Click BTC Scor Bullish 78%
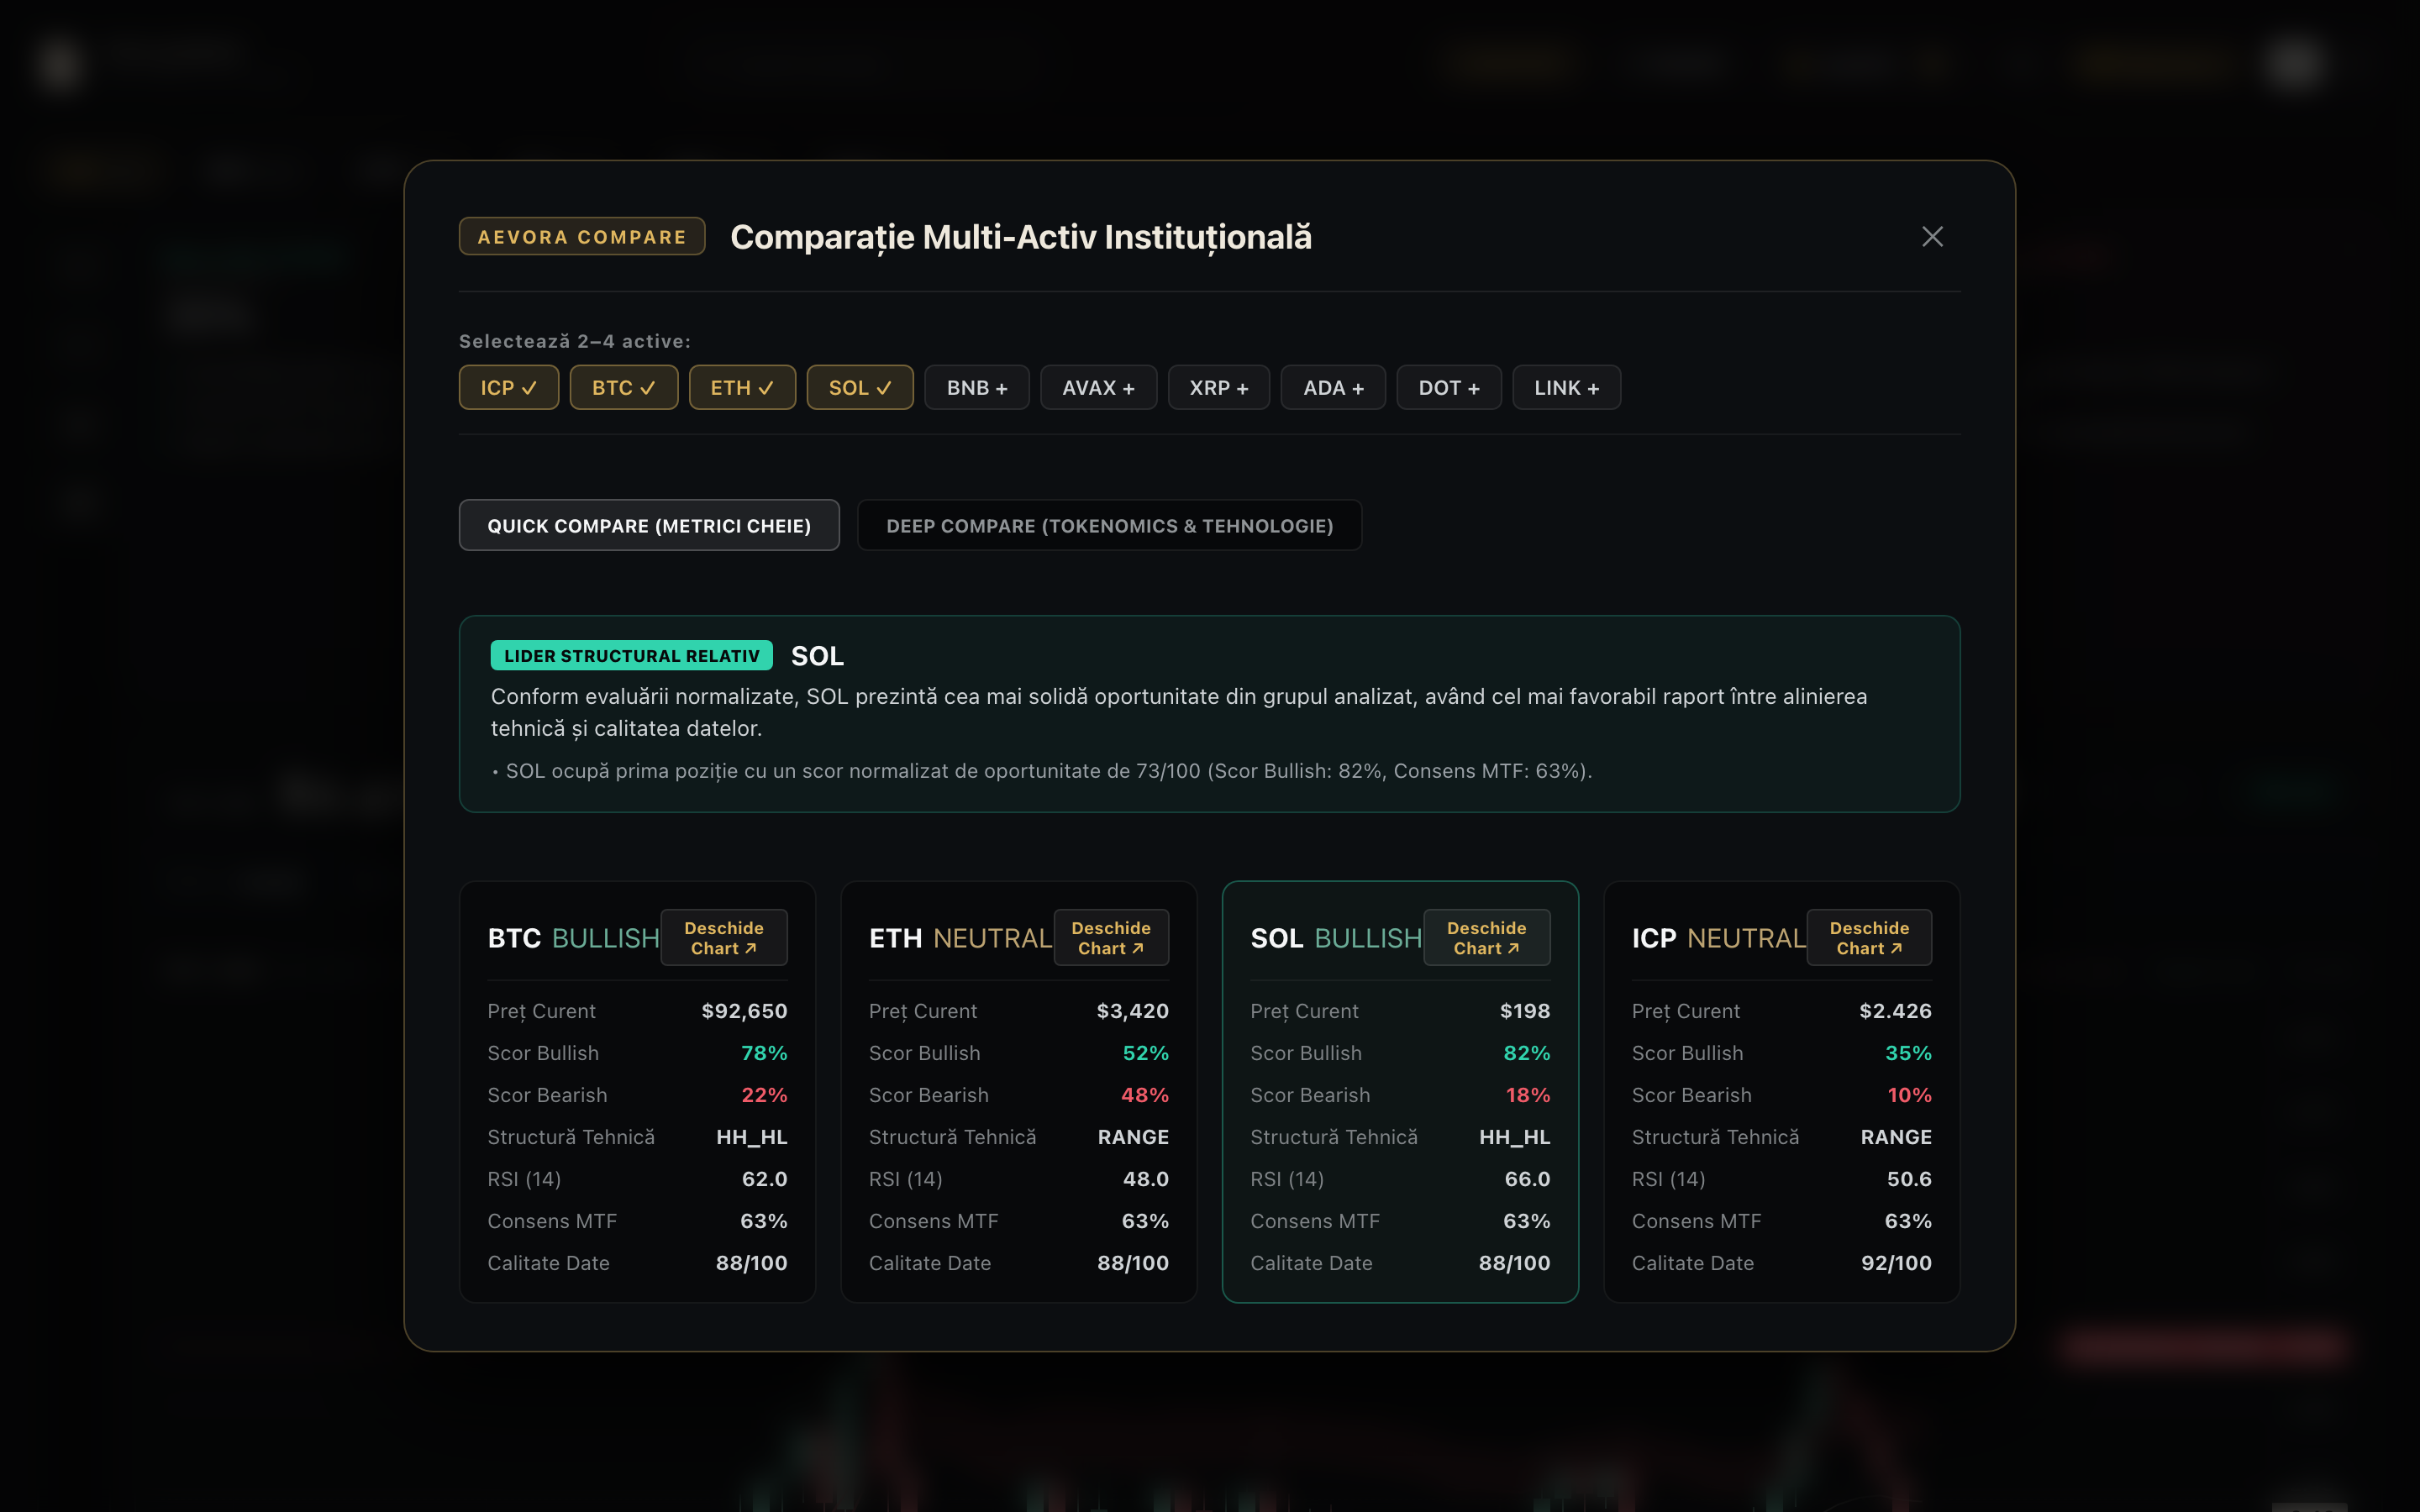This screenshot has height=1512, width=2420. tap(764, 1053)
